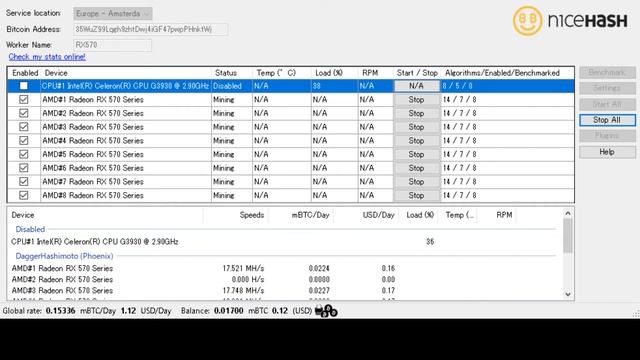The width and height of the screenshot is (640, 360).
Task: Click the Worker Name field
Action: click(113, 45)
